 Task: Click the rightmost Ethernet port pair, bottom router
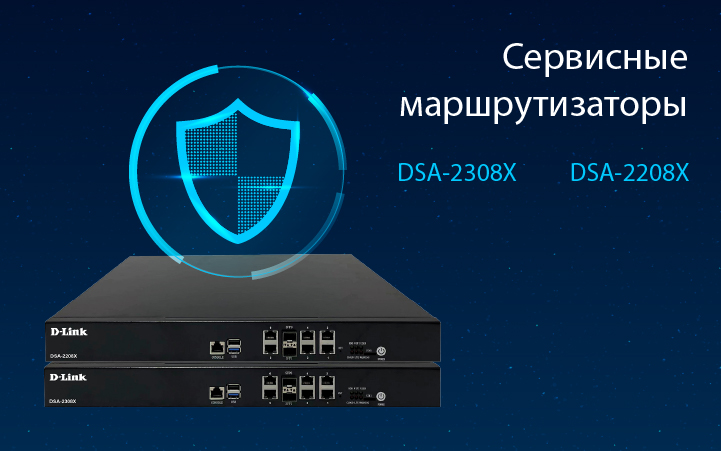(x=327, y=387)
